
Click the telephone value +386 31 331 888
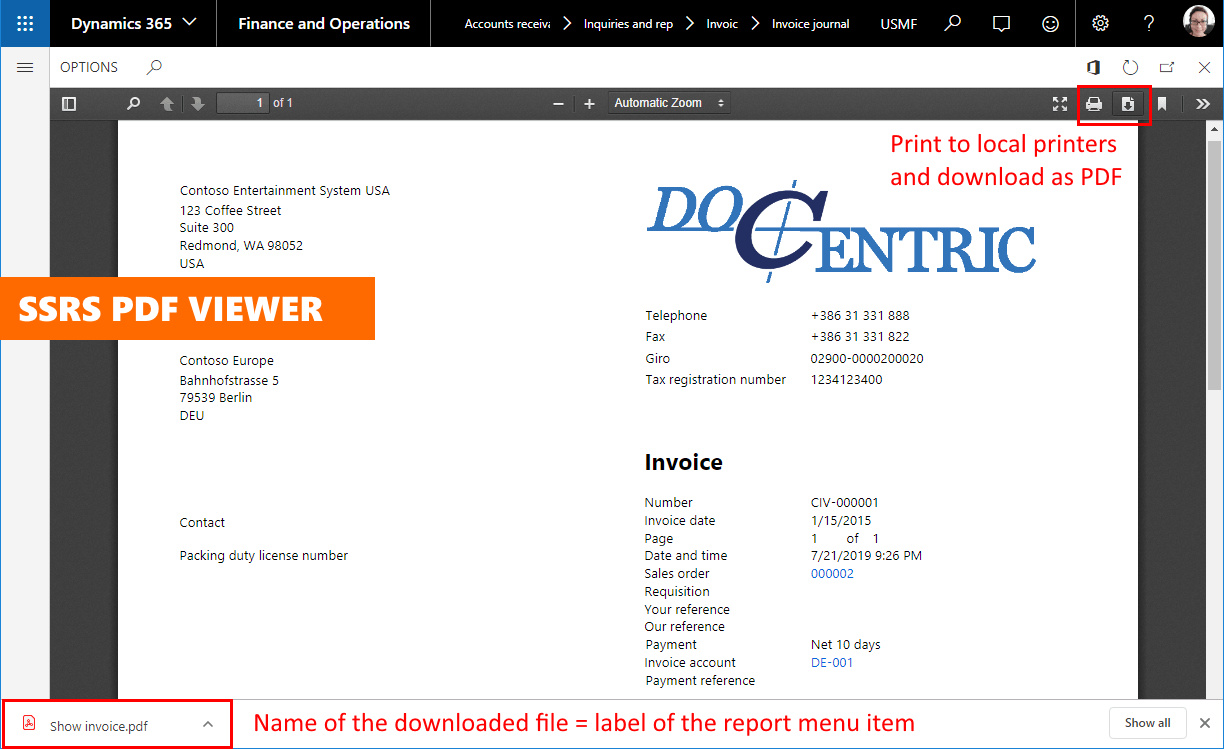pyautogui.click(x=860, y=316)
